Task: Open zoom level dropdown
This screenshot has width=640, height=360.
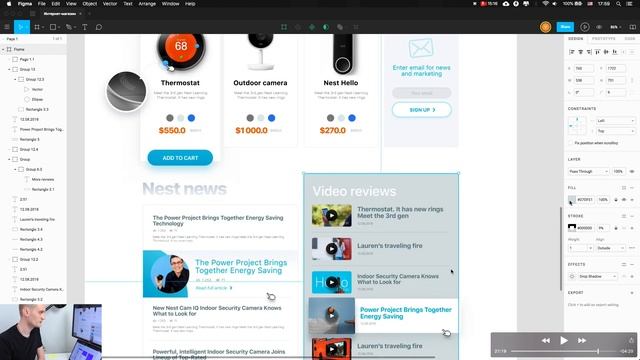Action: point(616,27)
